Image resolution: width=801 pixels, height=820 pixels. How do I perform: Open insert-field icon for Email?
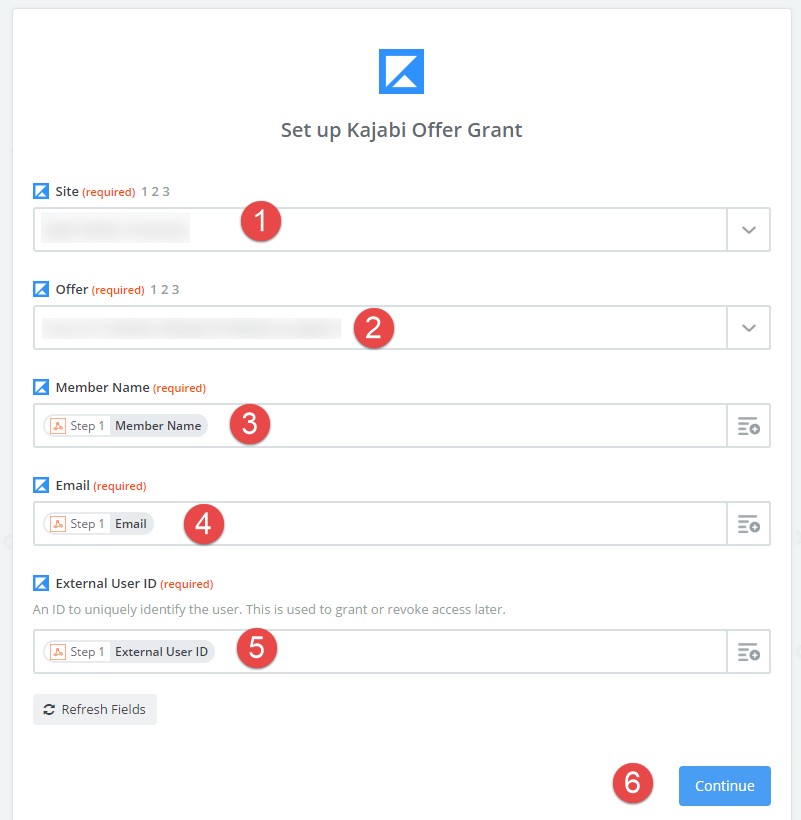(748, 523)
